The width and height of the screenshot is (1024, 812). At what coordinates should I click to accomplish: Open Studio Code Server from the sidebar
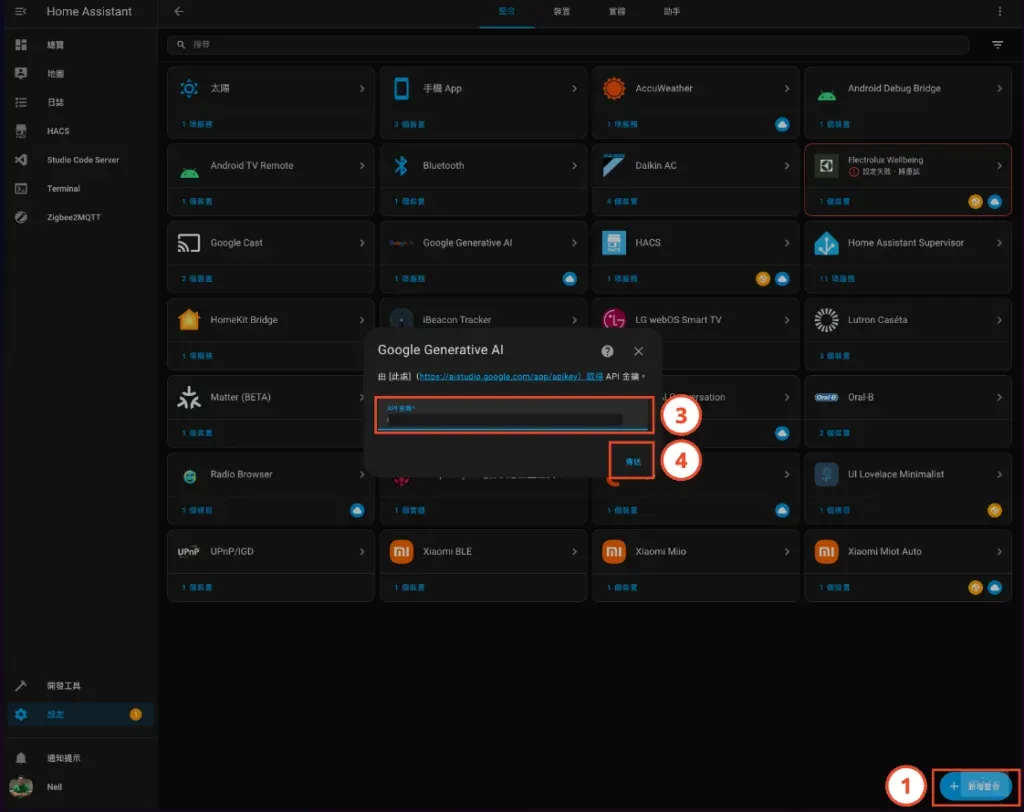coord(82,160)
